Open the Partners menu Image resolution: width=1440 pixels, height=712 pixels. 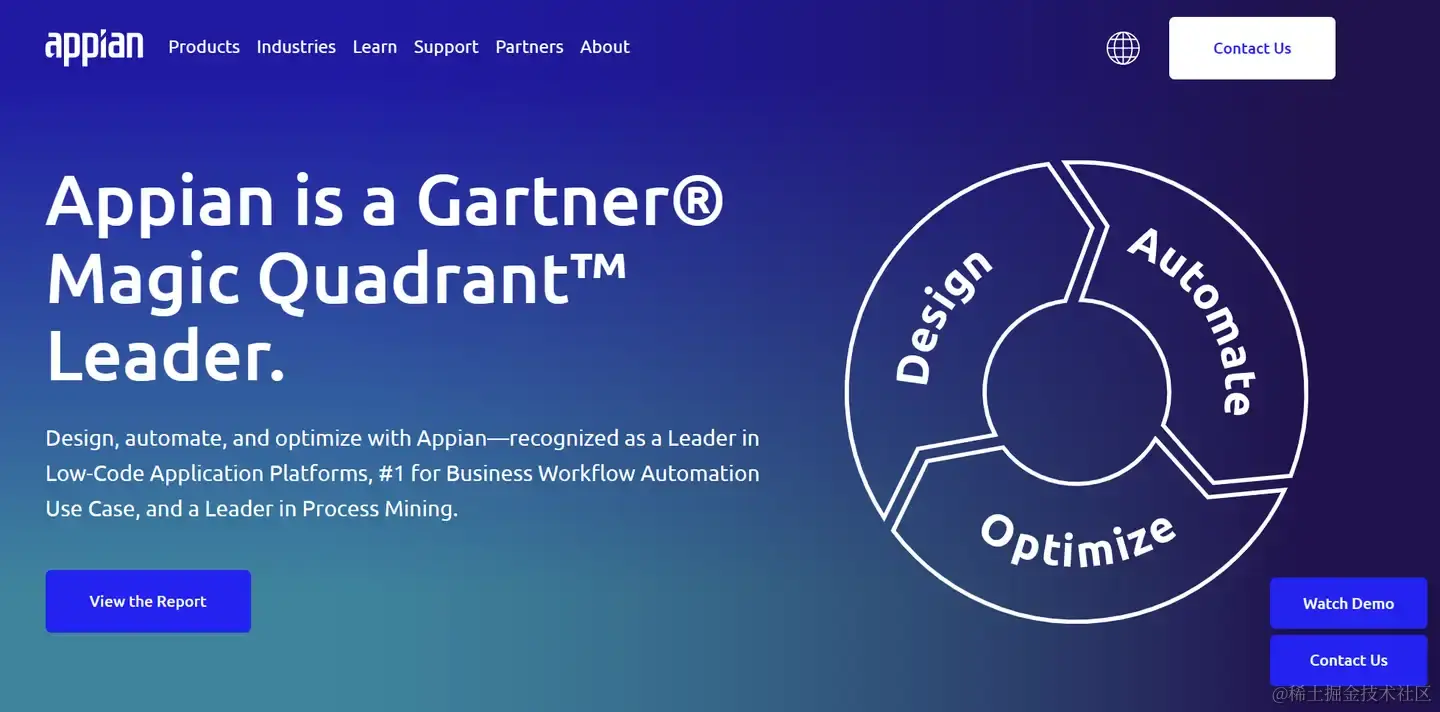coord(529,47)
